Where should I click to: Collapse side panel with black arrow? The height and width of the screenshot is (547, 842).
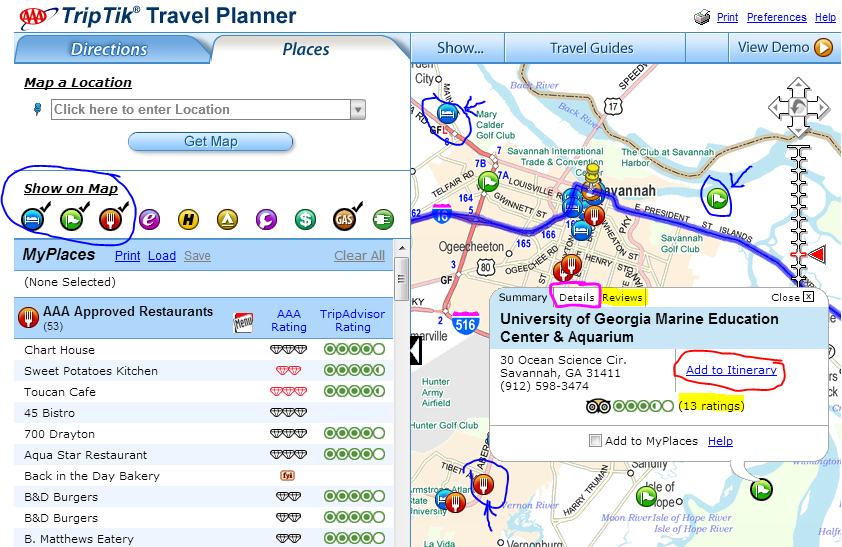click(417, 351)
